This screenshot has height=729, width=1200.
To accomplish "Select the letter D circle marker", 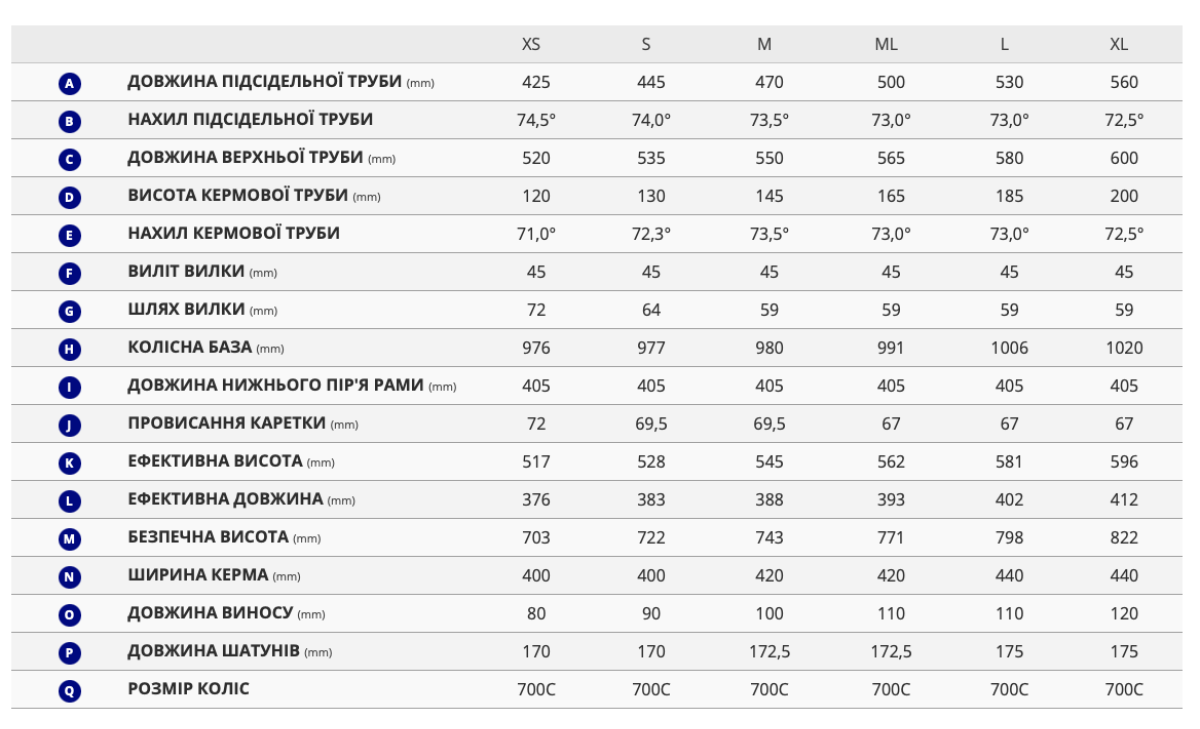I will pos(70,198).
